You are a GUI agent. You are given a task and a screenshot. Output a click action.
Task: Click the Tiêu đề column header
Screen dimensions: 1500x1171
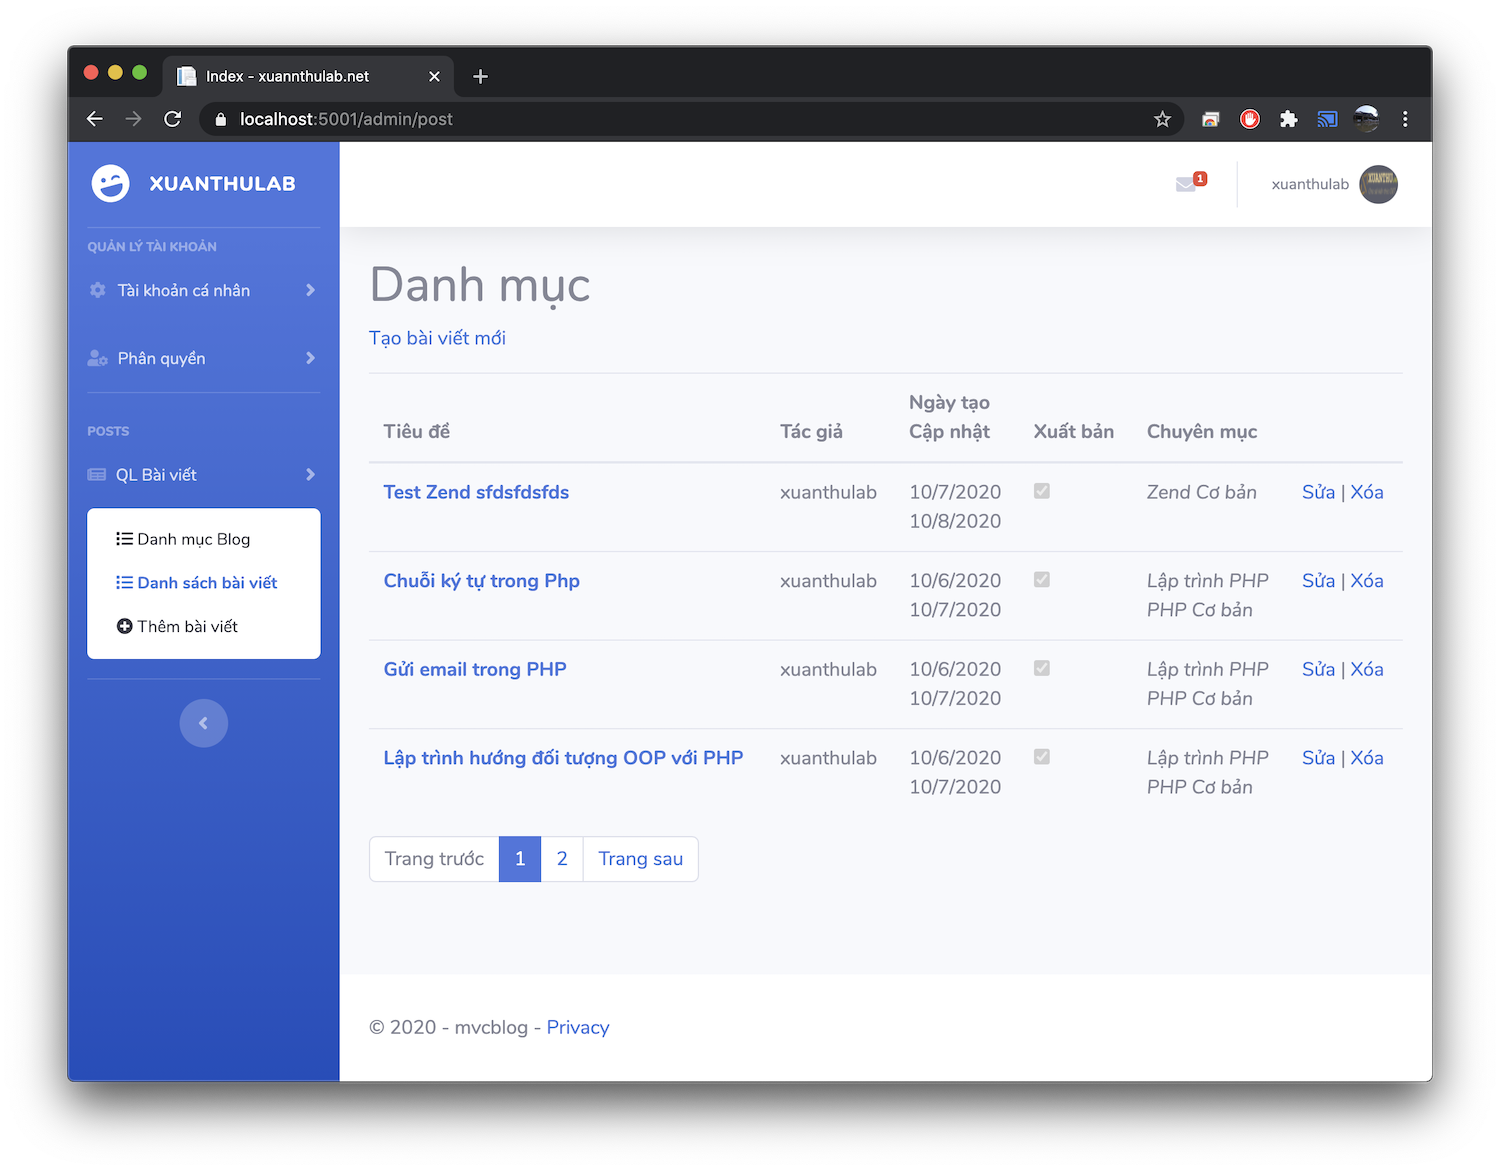tap(417, 431)
